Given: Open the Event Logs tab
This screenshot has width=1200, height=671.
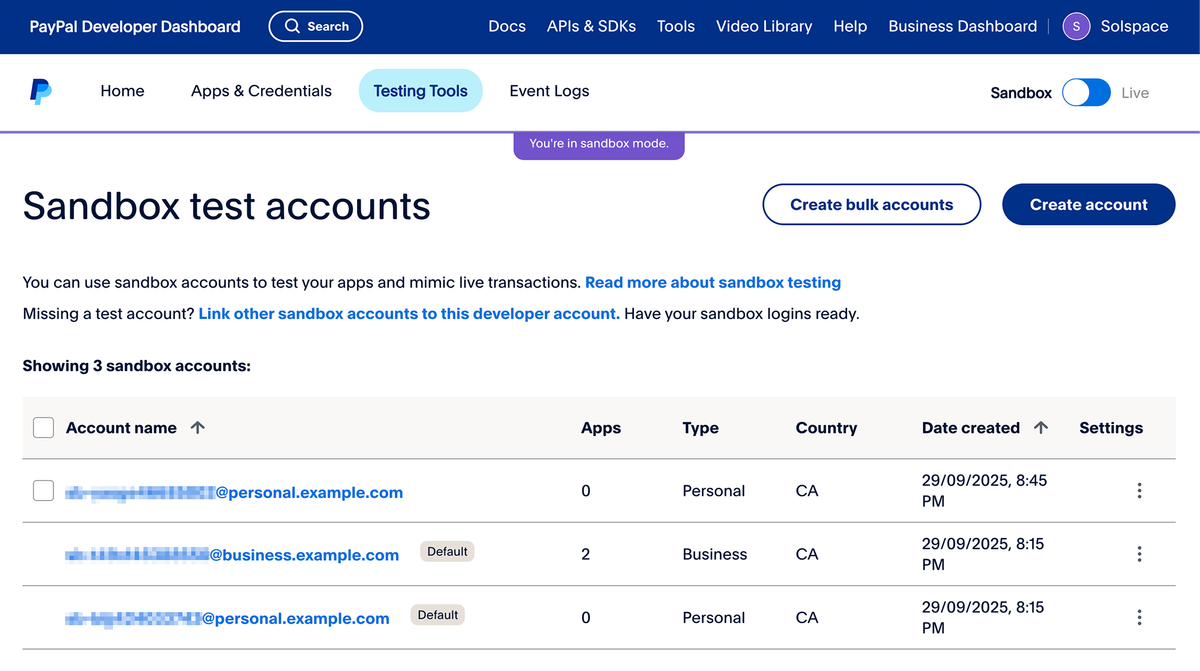Looking at the screenshot, I should pyautogui.click(x=549, y=91).
